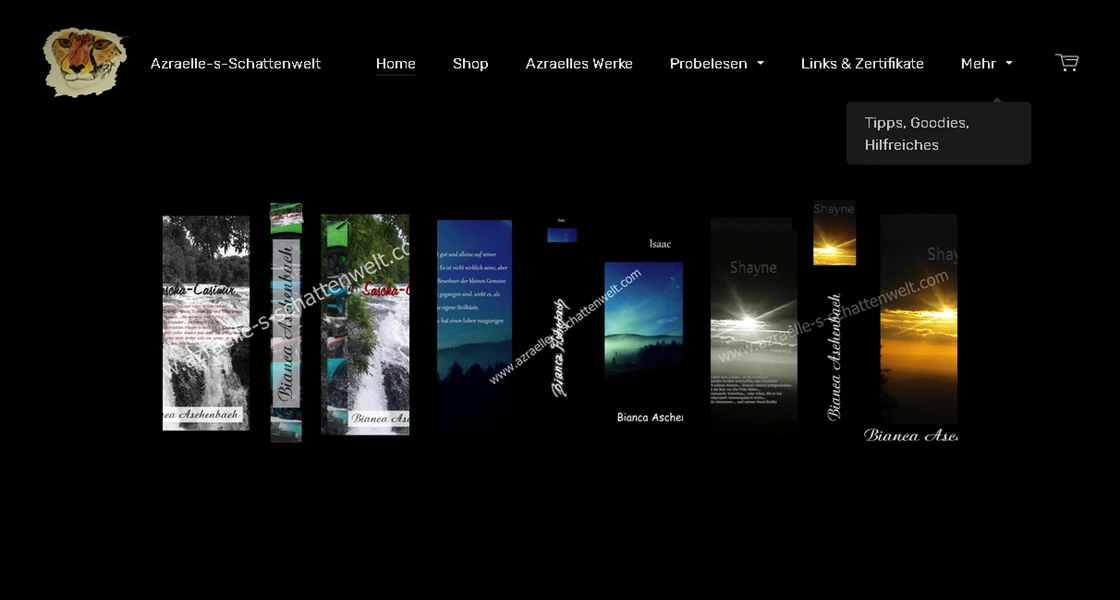Open the black-and-white waterfall bookmark image
This screenshot has width=1120, height=600.
click(206, 323)
